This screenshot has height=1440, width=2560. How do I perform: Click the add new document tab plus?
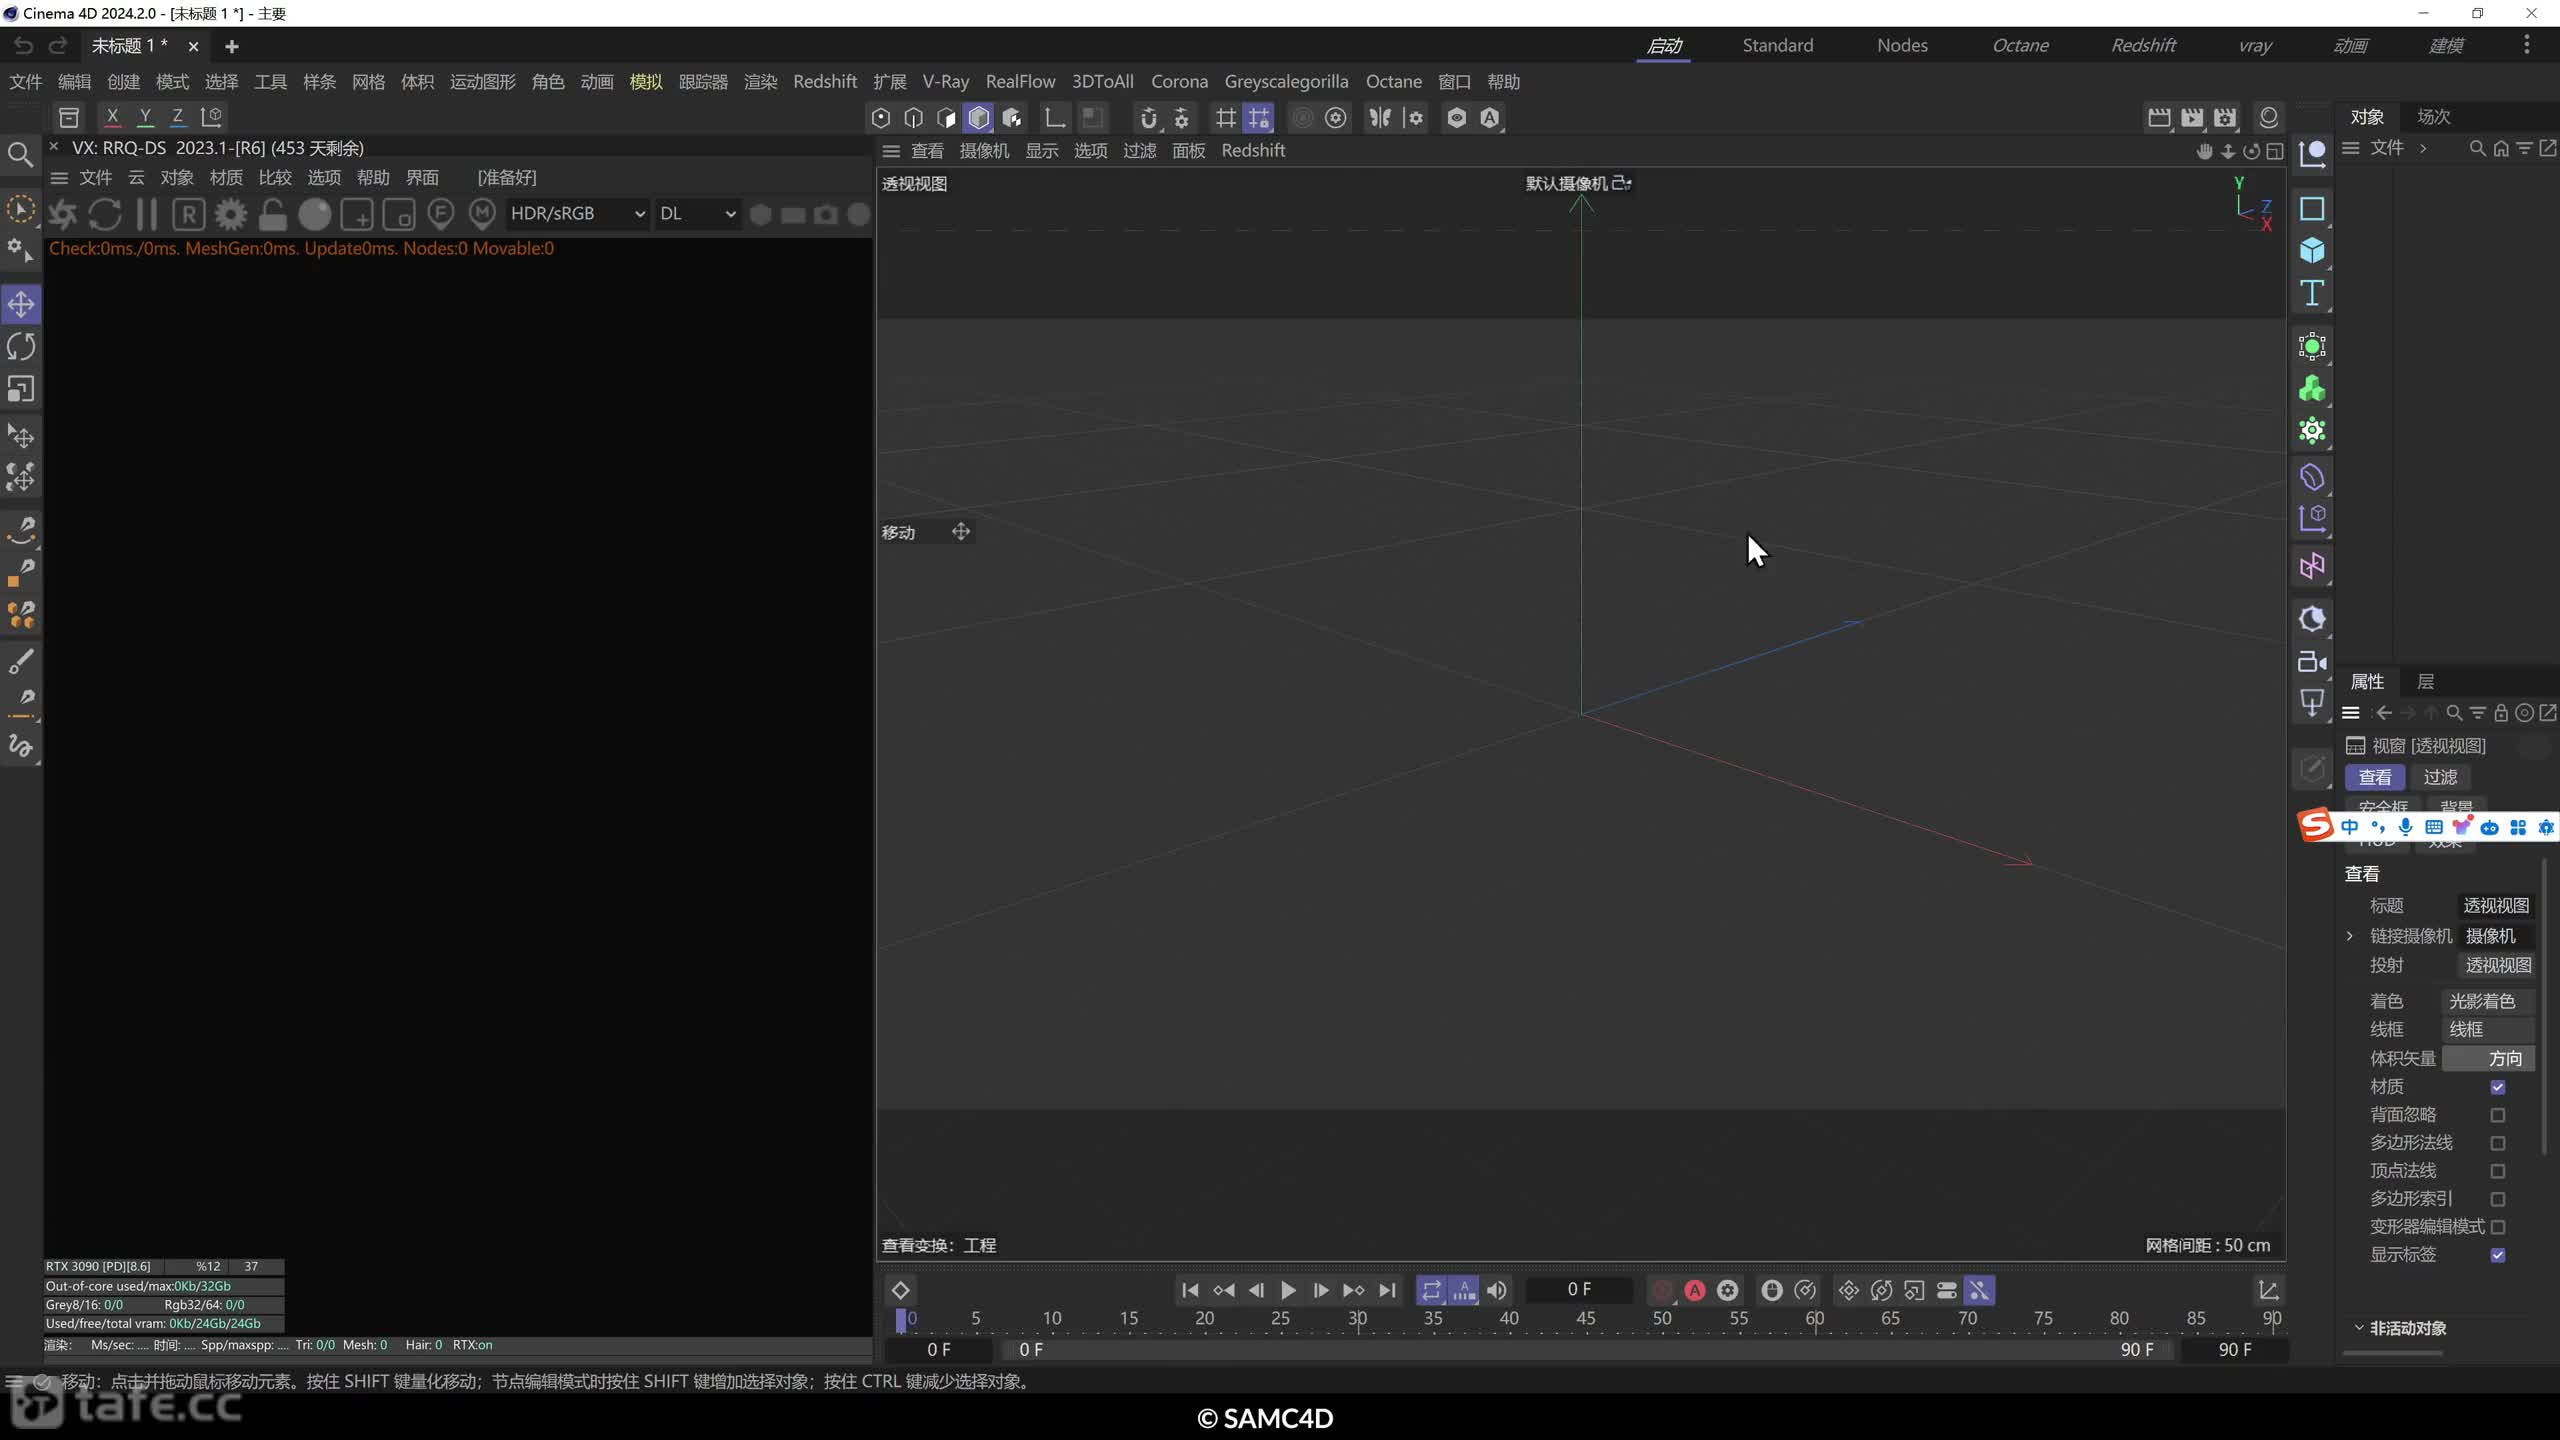(x=231, y=46)
